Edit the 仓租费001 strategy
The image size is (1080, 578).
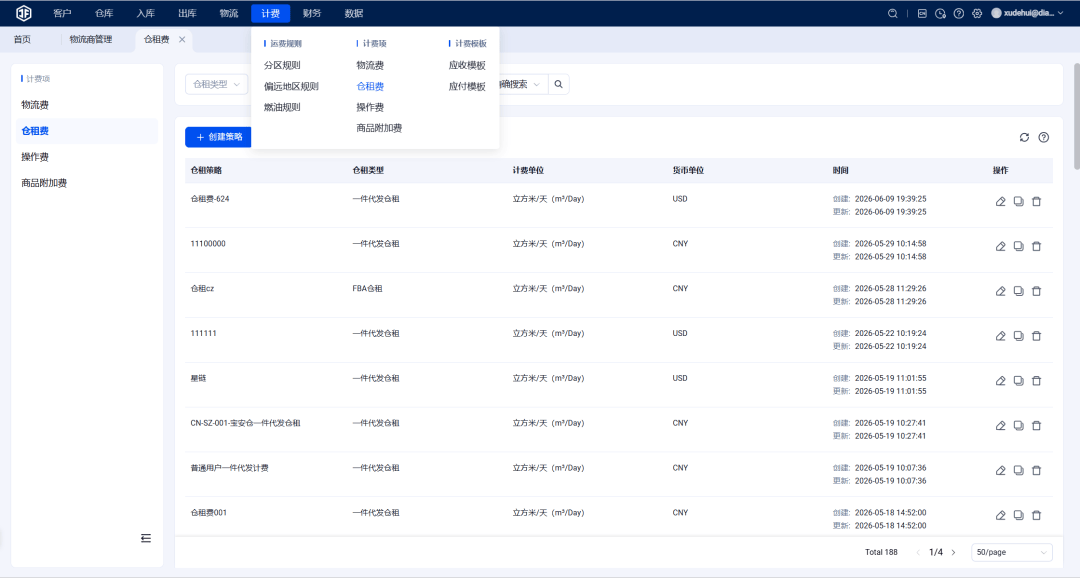tap(1000, 515)
